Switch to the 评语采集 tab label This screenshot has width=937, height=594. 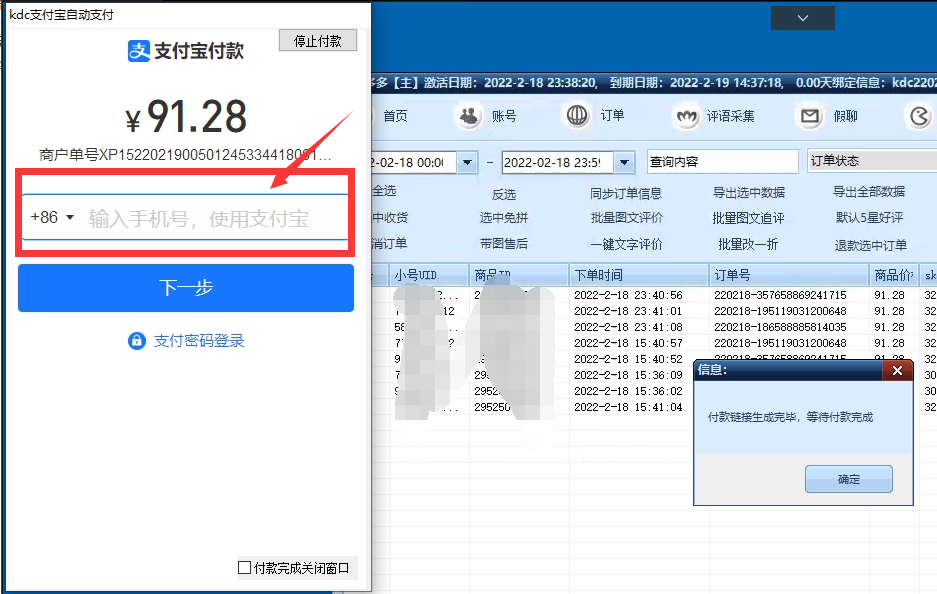click(x=730, y=116)
